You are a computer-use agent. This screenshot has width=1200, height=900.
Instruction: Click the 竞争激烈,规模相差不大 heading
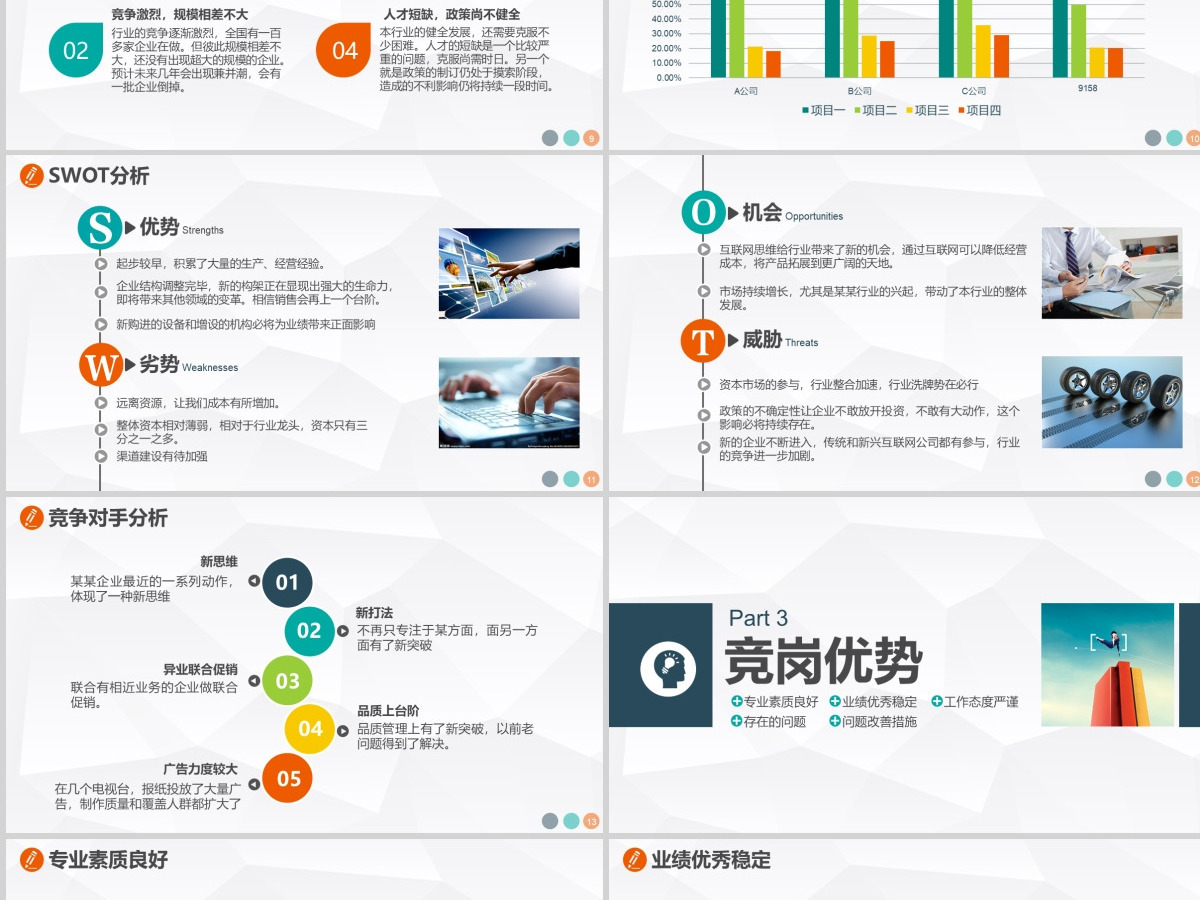tap(180, 15)
